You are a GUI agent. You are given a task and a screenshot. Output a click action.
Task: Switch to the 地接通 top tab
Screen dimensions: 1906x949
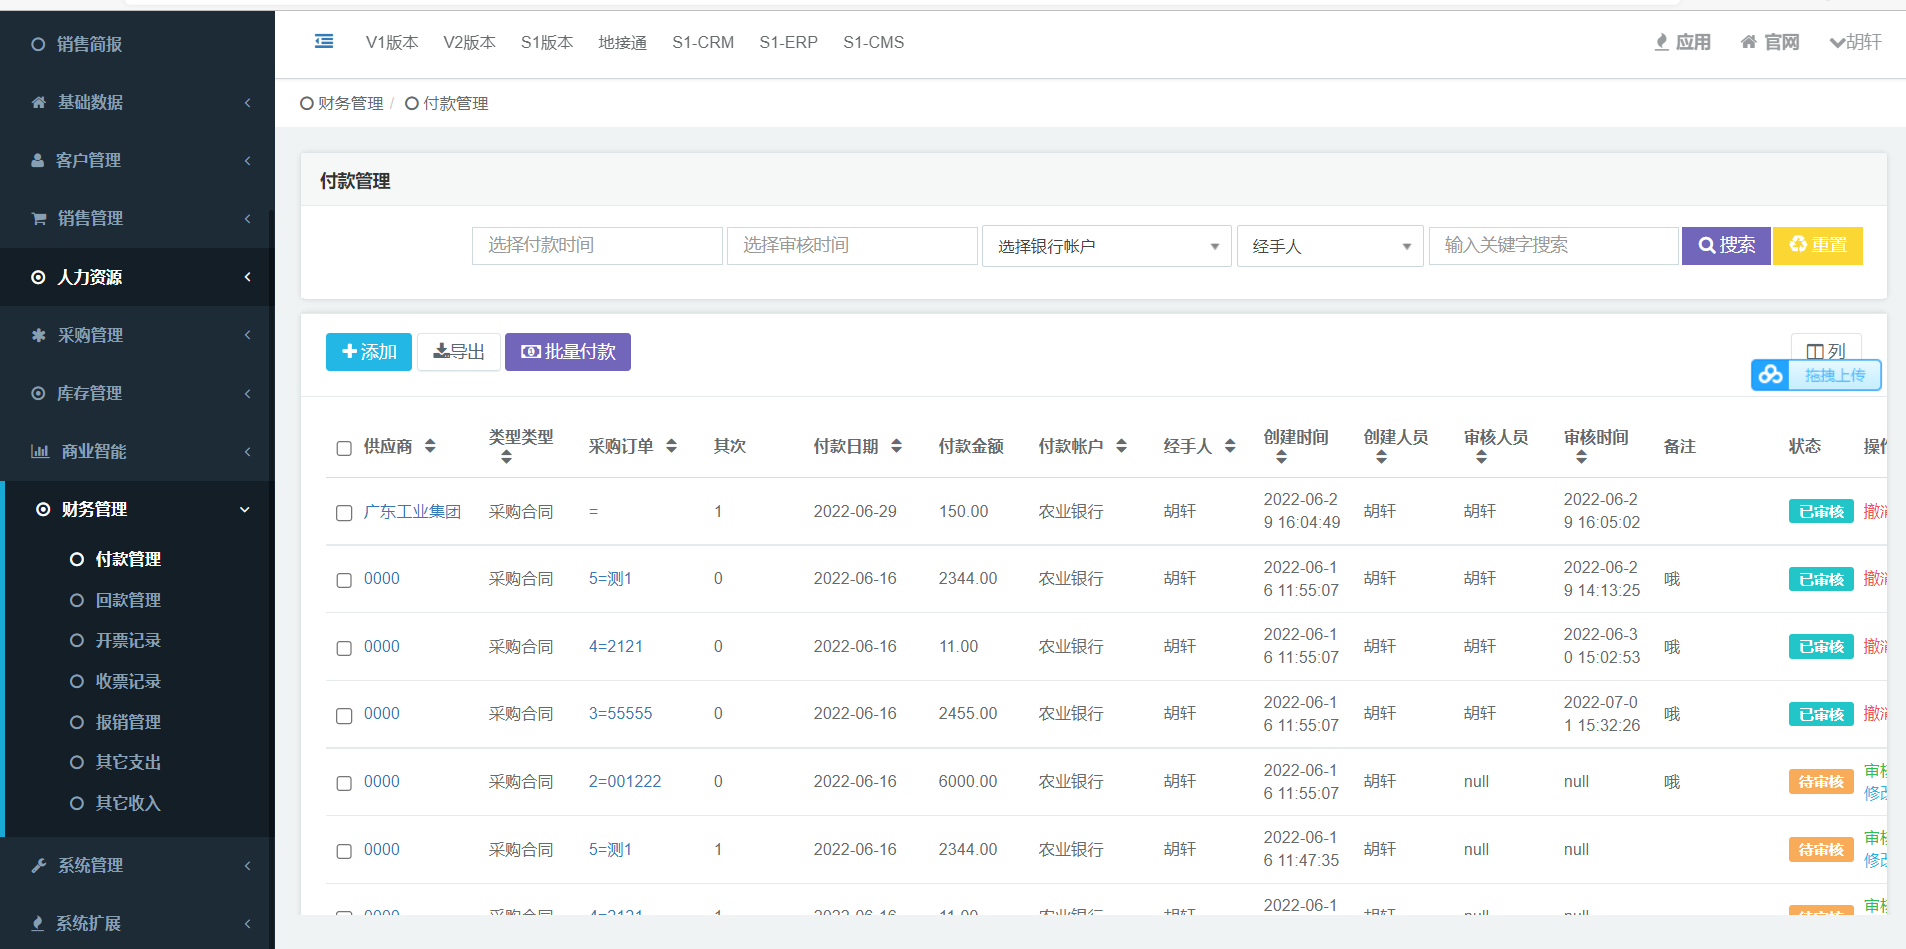pos(622,42)
